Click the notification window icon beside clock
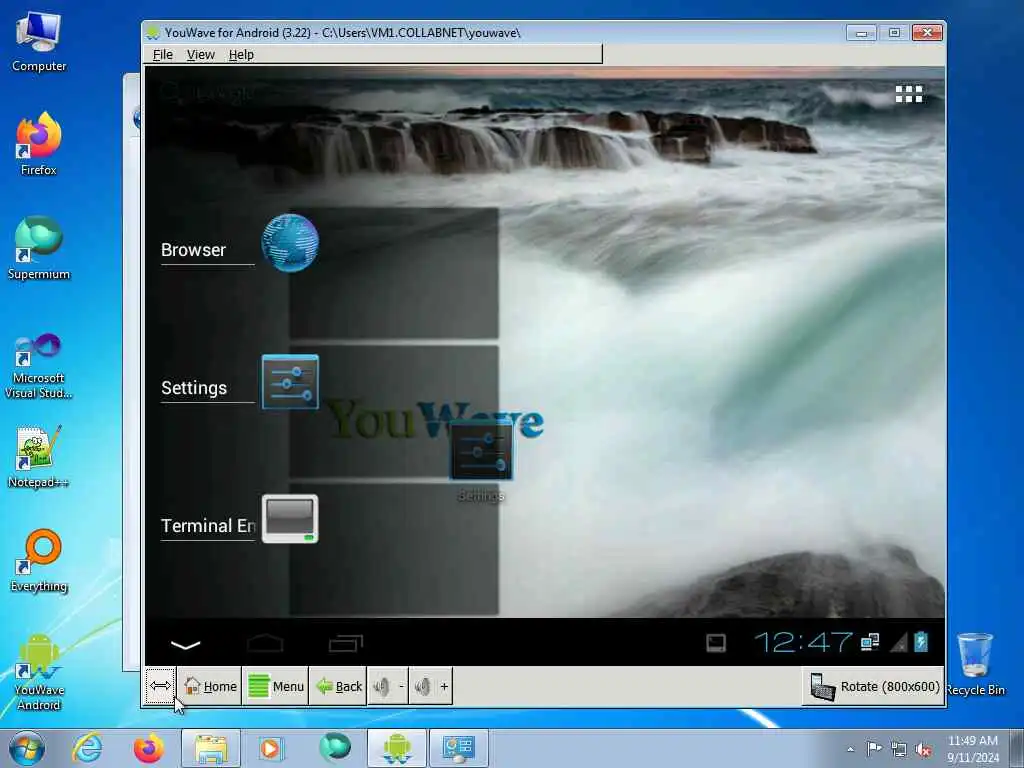The image size is (1024, 768). 716,643
